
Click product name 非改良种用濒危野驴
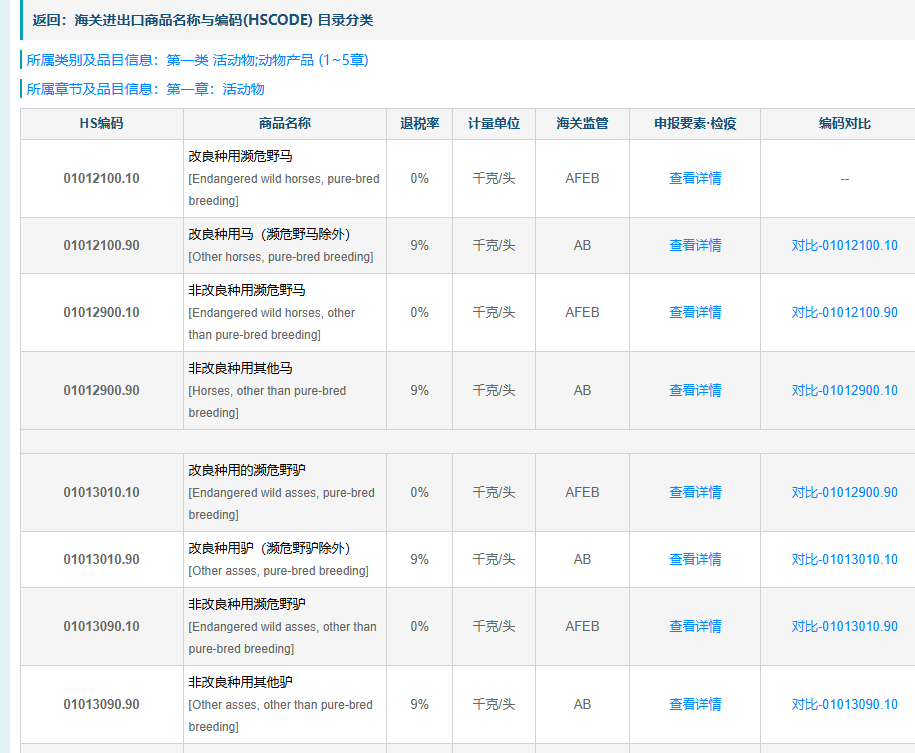pos(247,605)
